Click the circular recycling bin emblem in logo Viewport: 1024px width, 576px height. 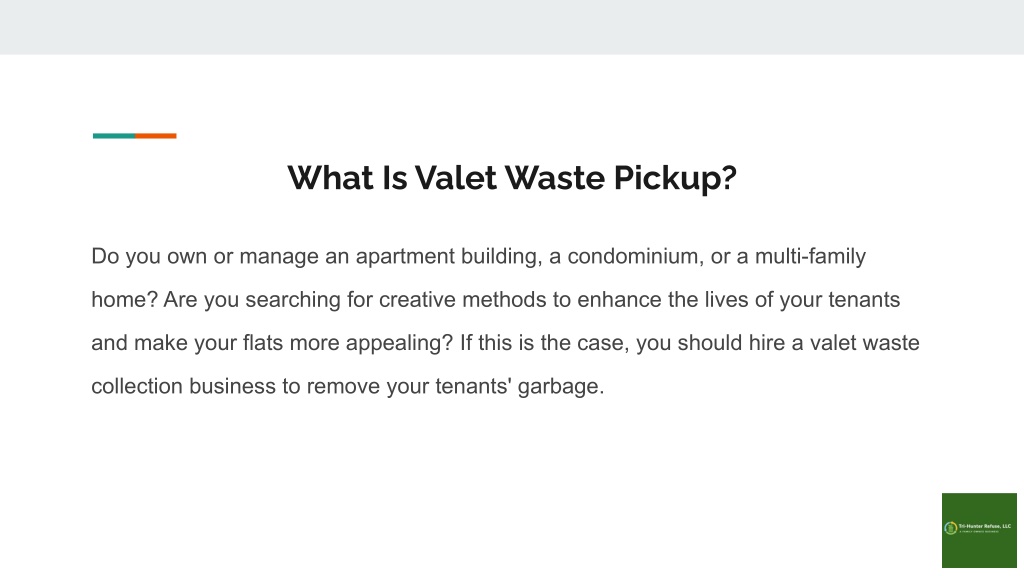[951, 528]
